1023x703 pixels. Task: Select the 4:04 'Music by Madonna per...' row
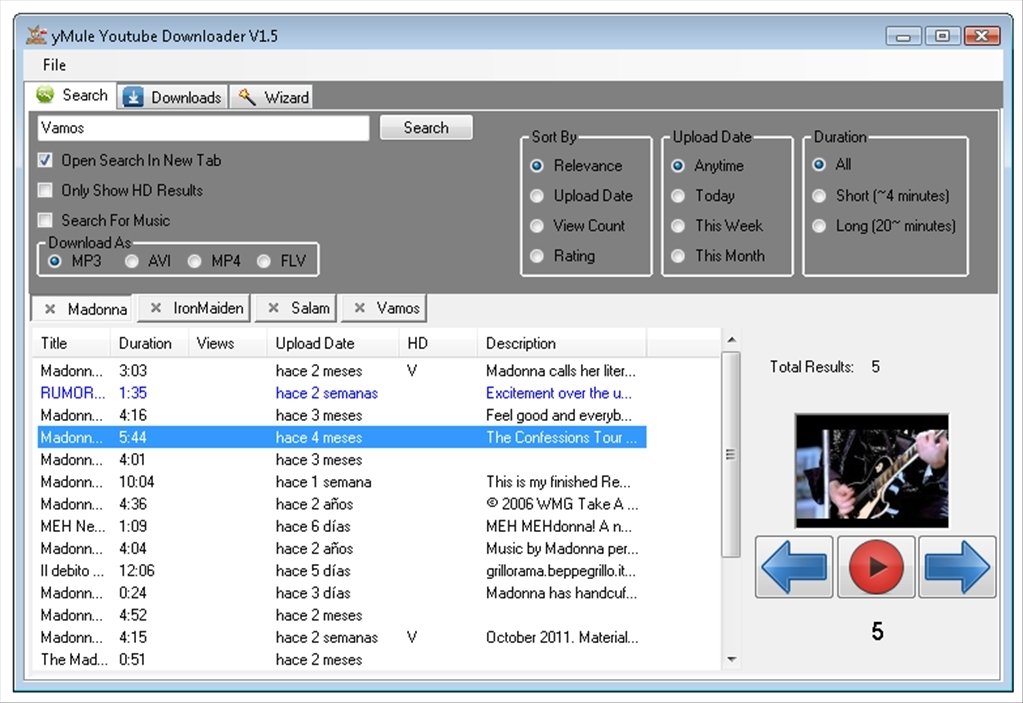(x=342, y=548)
